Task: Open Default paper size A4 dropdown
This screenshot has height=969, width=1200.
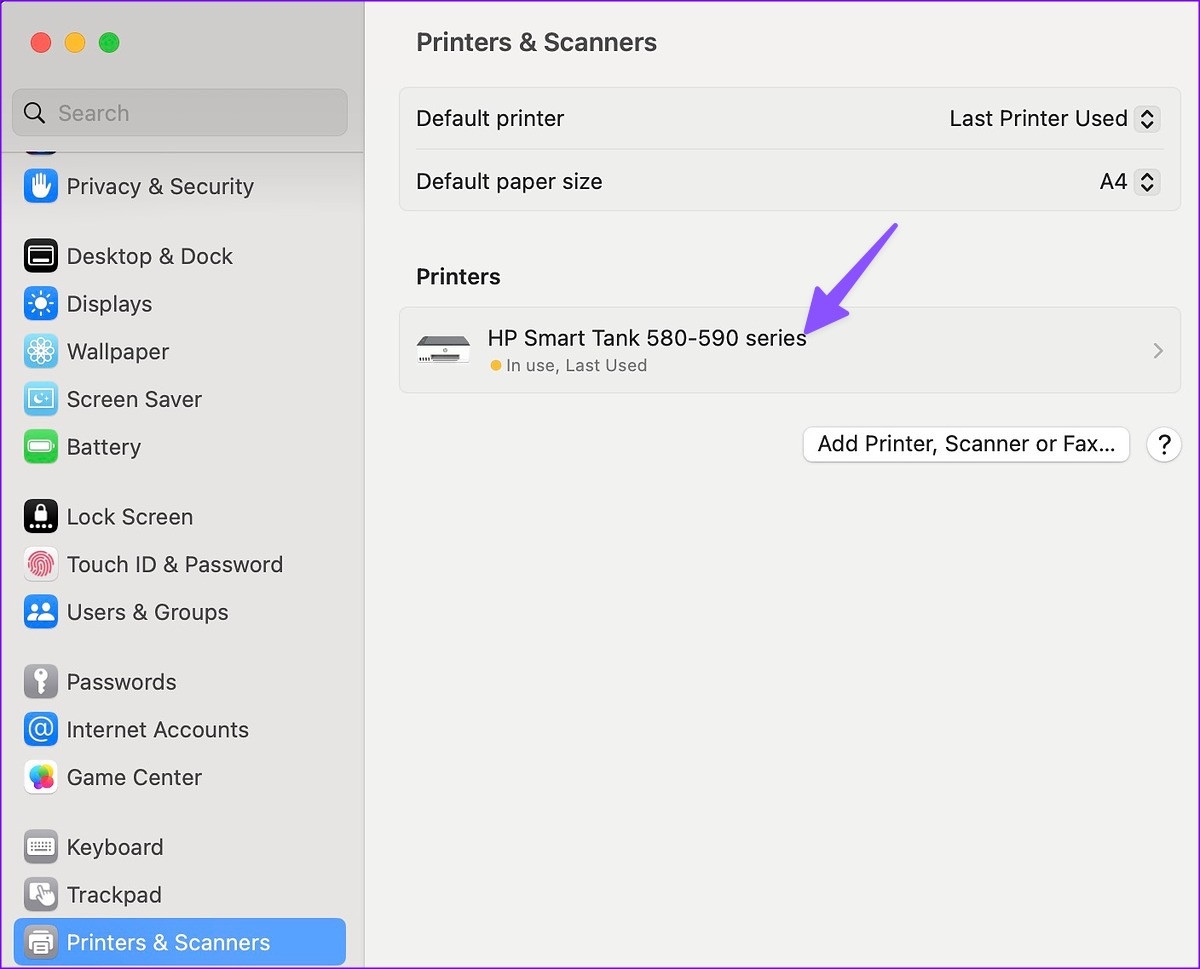Action: point(1147,181)
